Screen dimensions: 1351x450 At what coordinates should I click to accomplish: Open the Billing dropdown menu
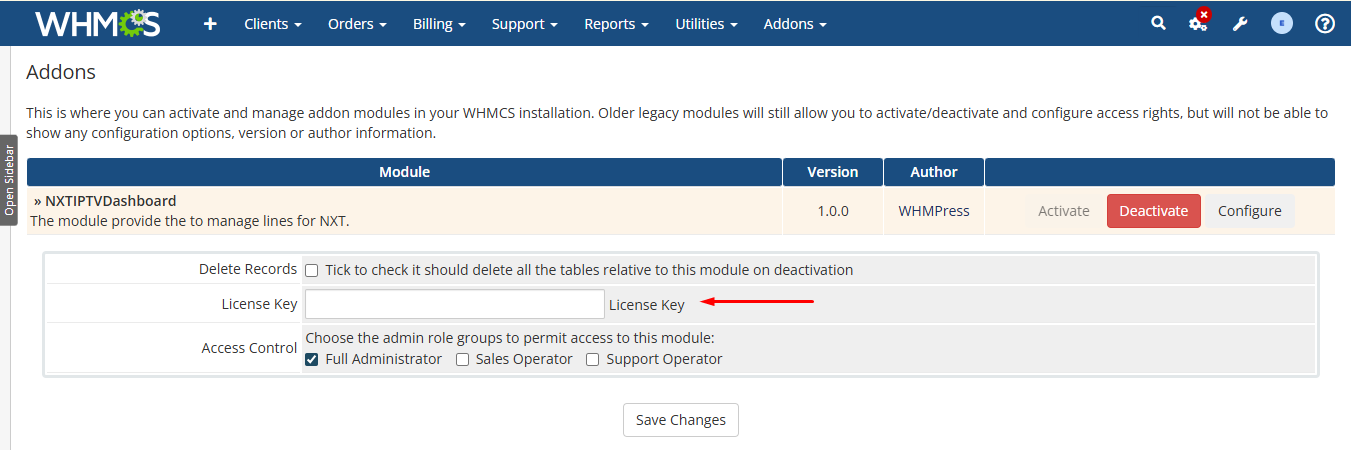pyautogui.click(x=439, y=24)
